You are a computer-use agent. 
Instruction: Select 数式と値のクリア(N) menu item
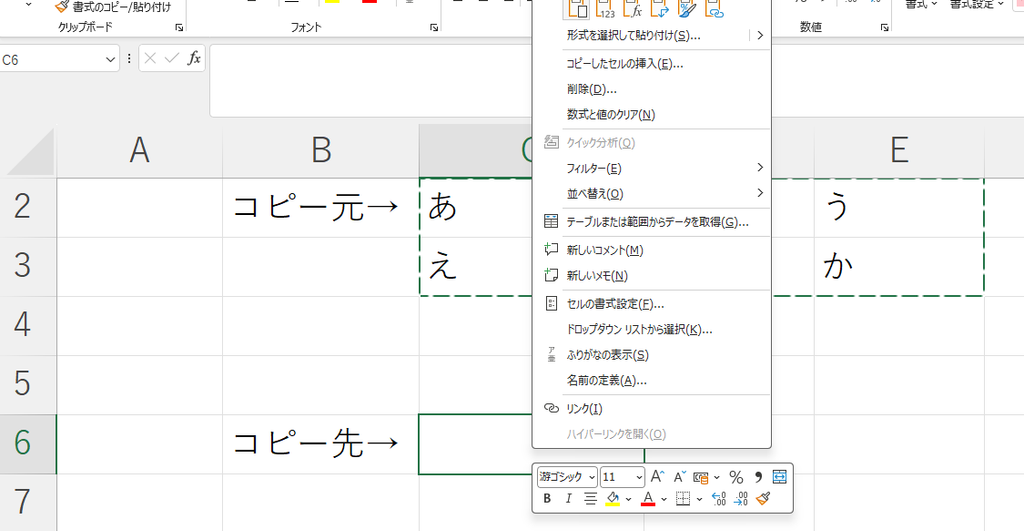tap(652, 114)
